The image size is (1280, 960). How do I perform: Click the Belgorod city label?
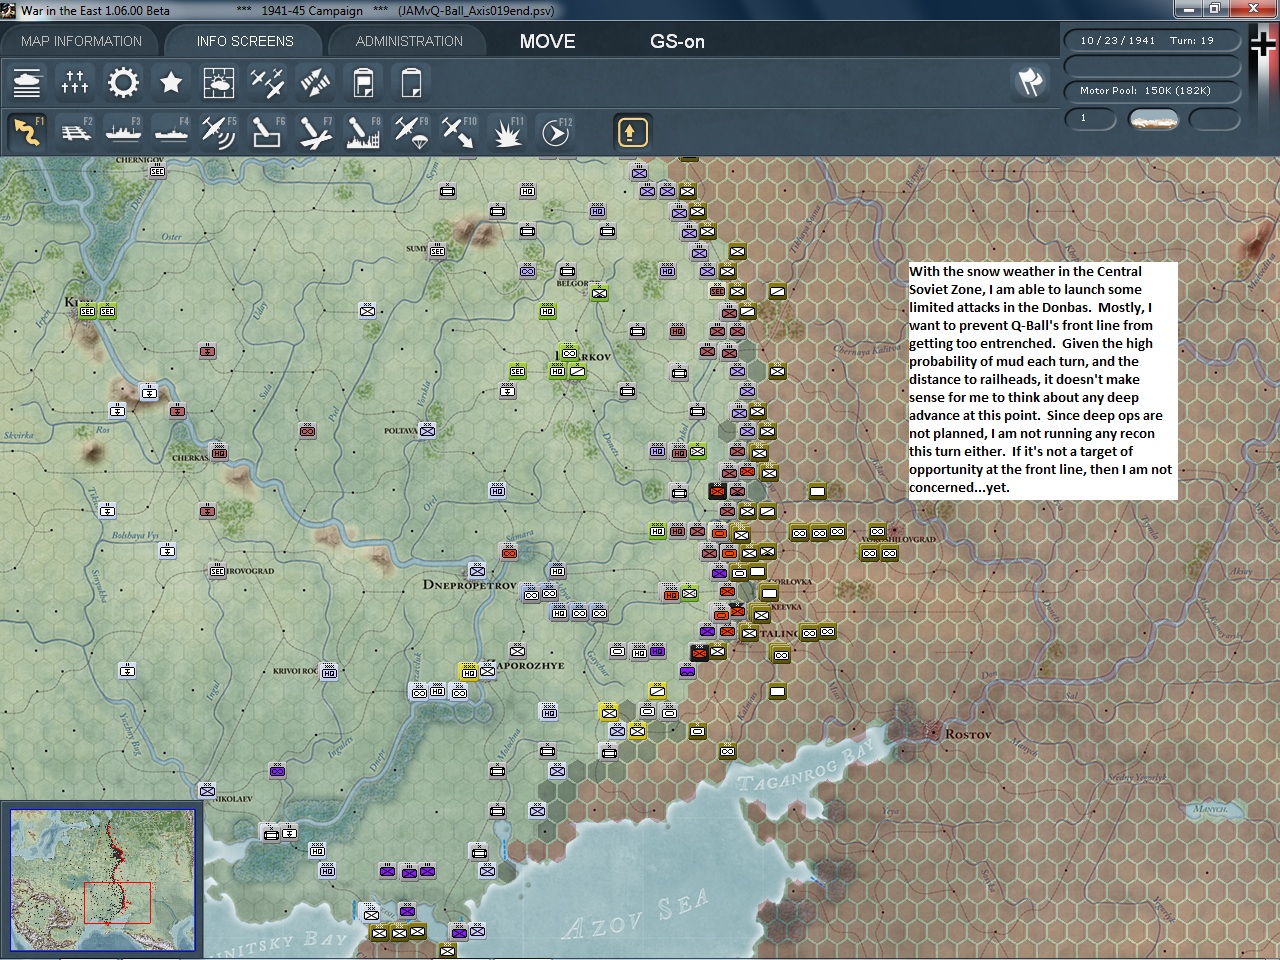pyautogui.click(x=572, y=283)
